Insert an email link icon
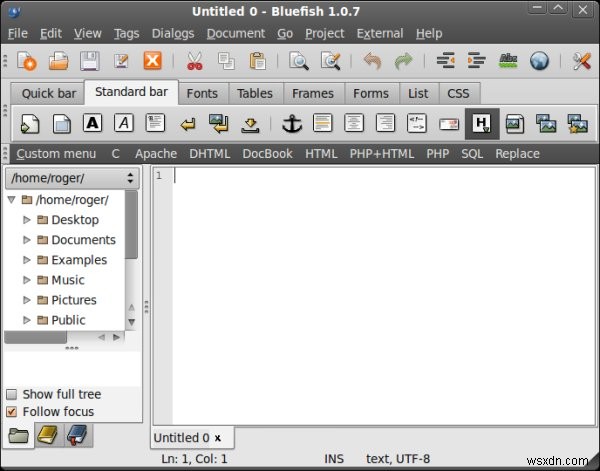Screen dimensions: 600x471 click(449, 124)
